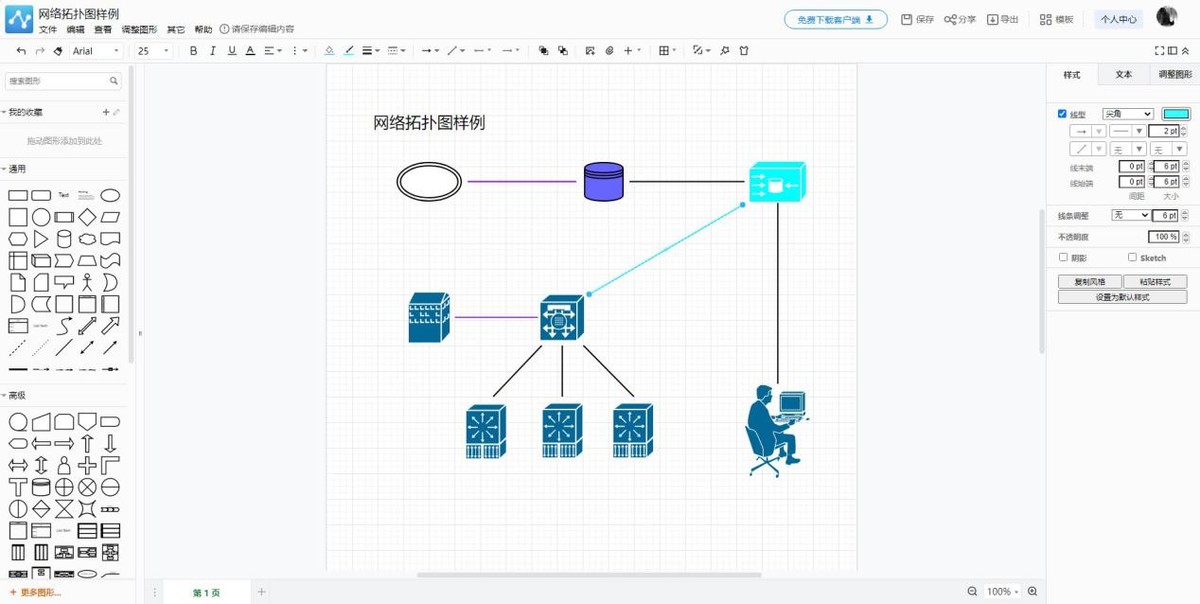This screenshot has height=604, width=1200.
Task: Click the 保存 save icon
Action: (917, 19)
